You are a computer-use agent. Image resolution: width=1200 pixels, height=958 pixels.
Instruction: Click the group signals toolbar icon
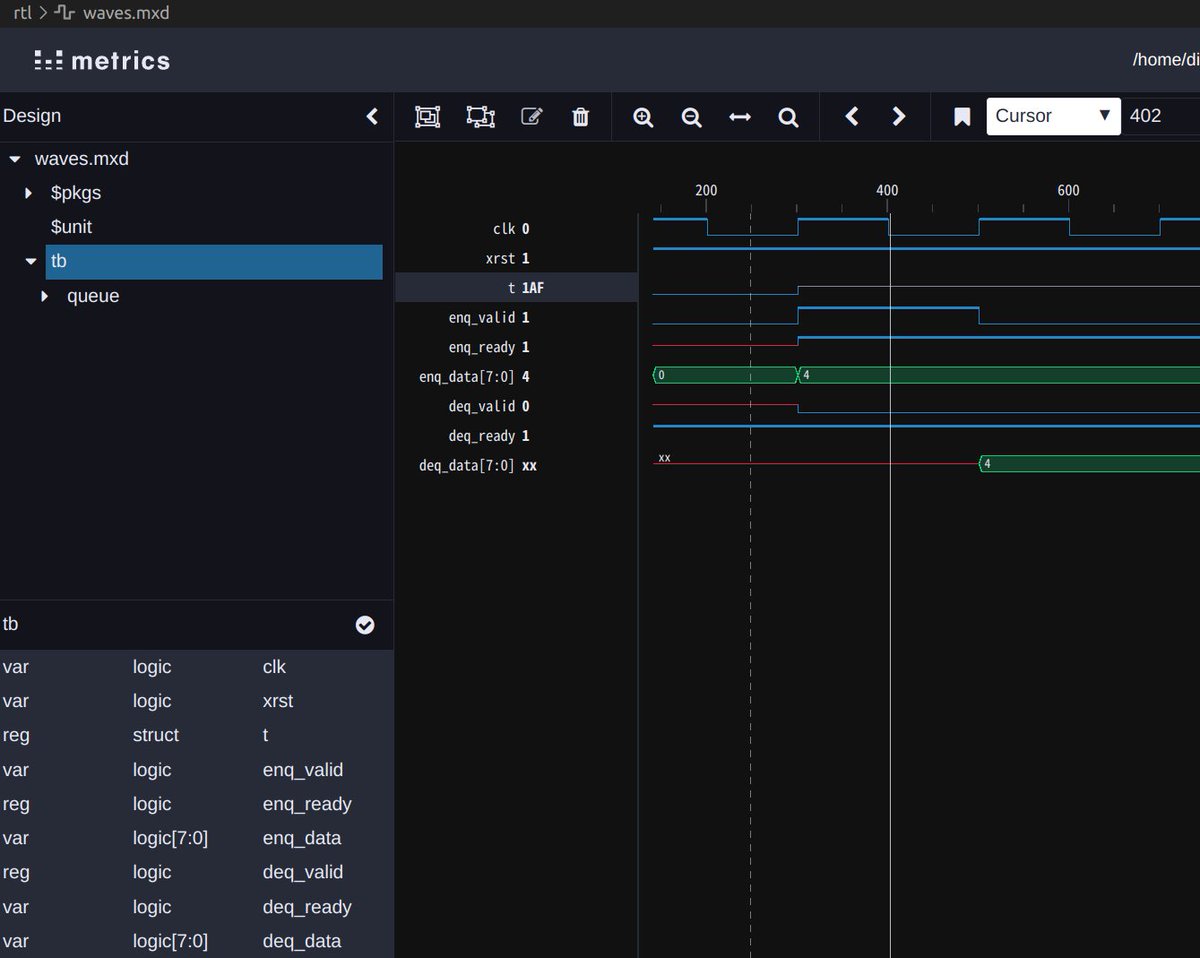[x=427, y=117]
